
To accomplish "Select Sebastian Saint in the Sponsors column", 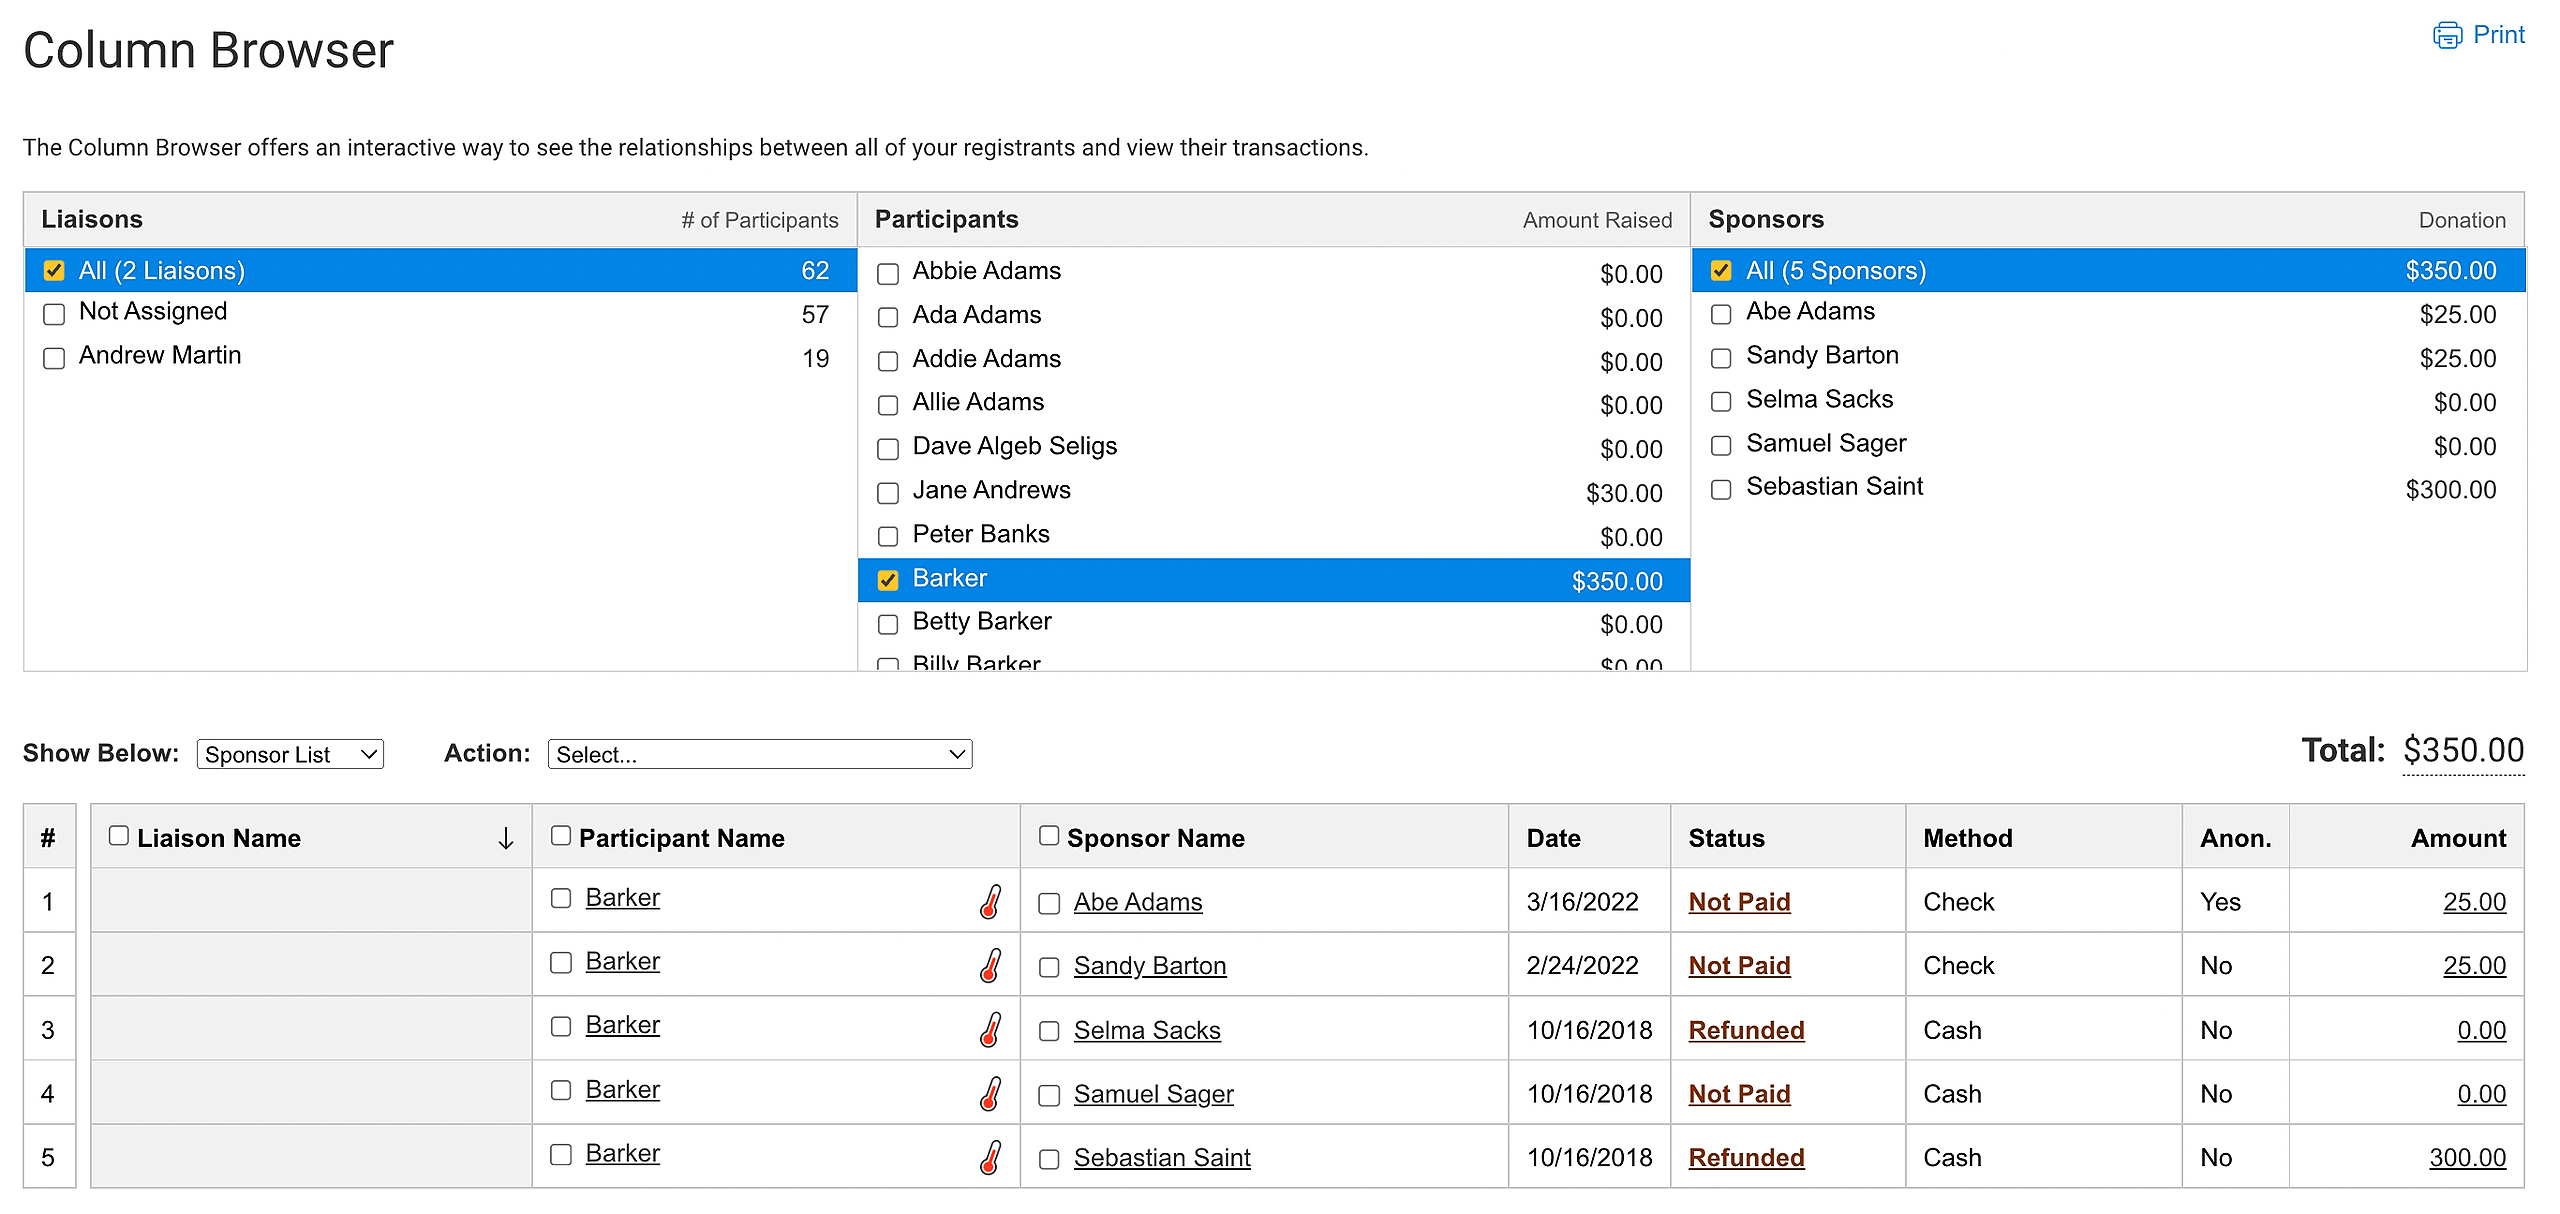I will pyautogui.click(x=1834, y=487).
